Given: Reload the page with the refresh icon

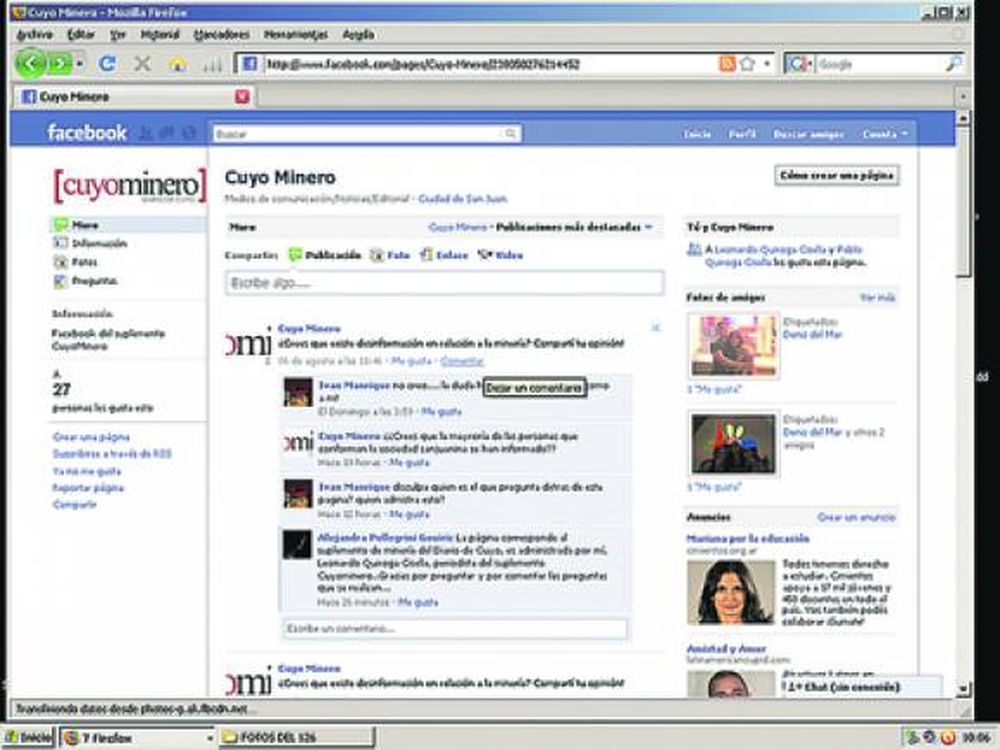Looking at the screenshot, I should pyautogui.click(x=107, y=64).
